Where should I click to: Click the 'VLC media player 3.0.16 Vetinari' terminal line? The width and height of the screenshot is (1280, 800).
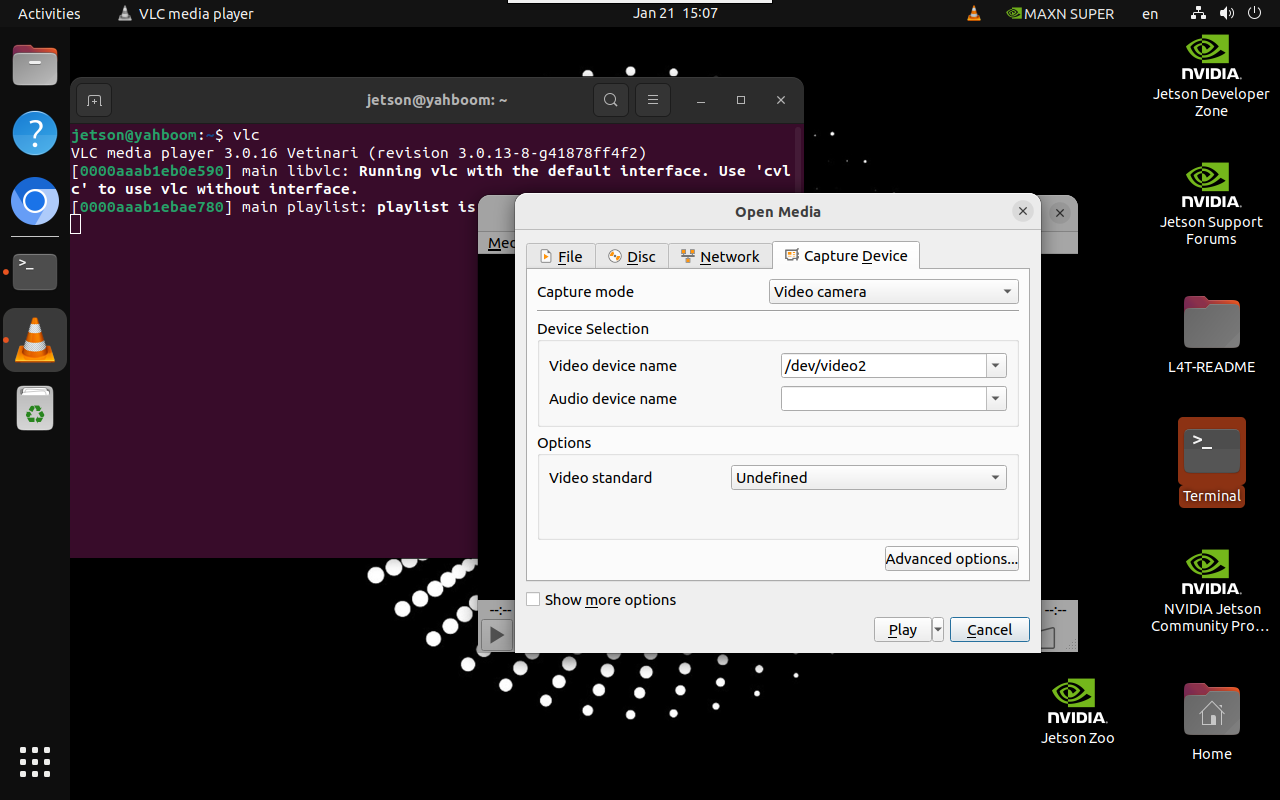(359, 153)
